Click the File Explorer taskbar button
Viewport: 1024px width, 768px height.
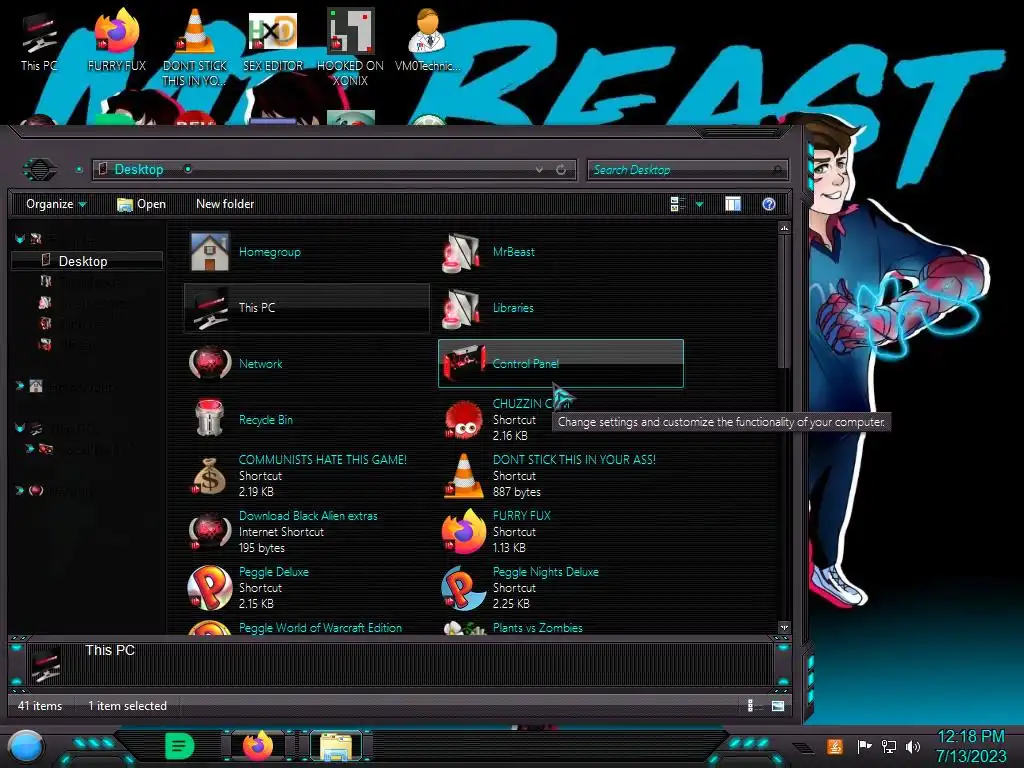pos(336,746)
